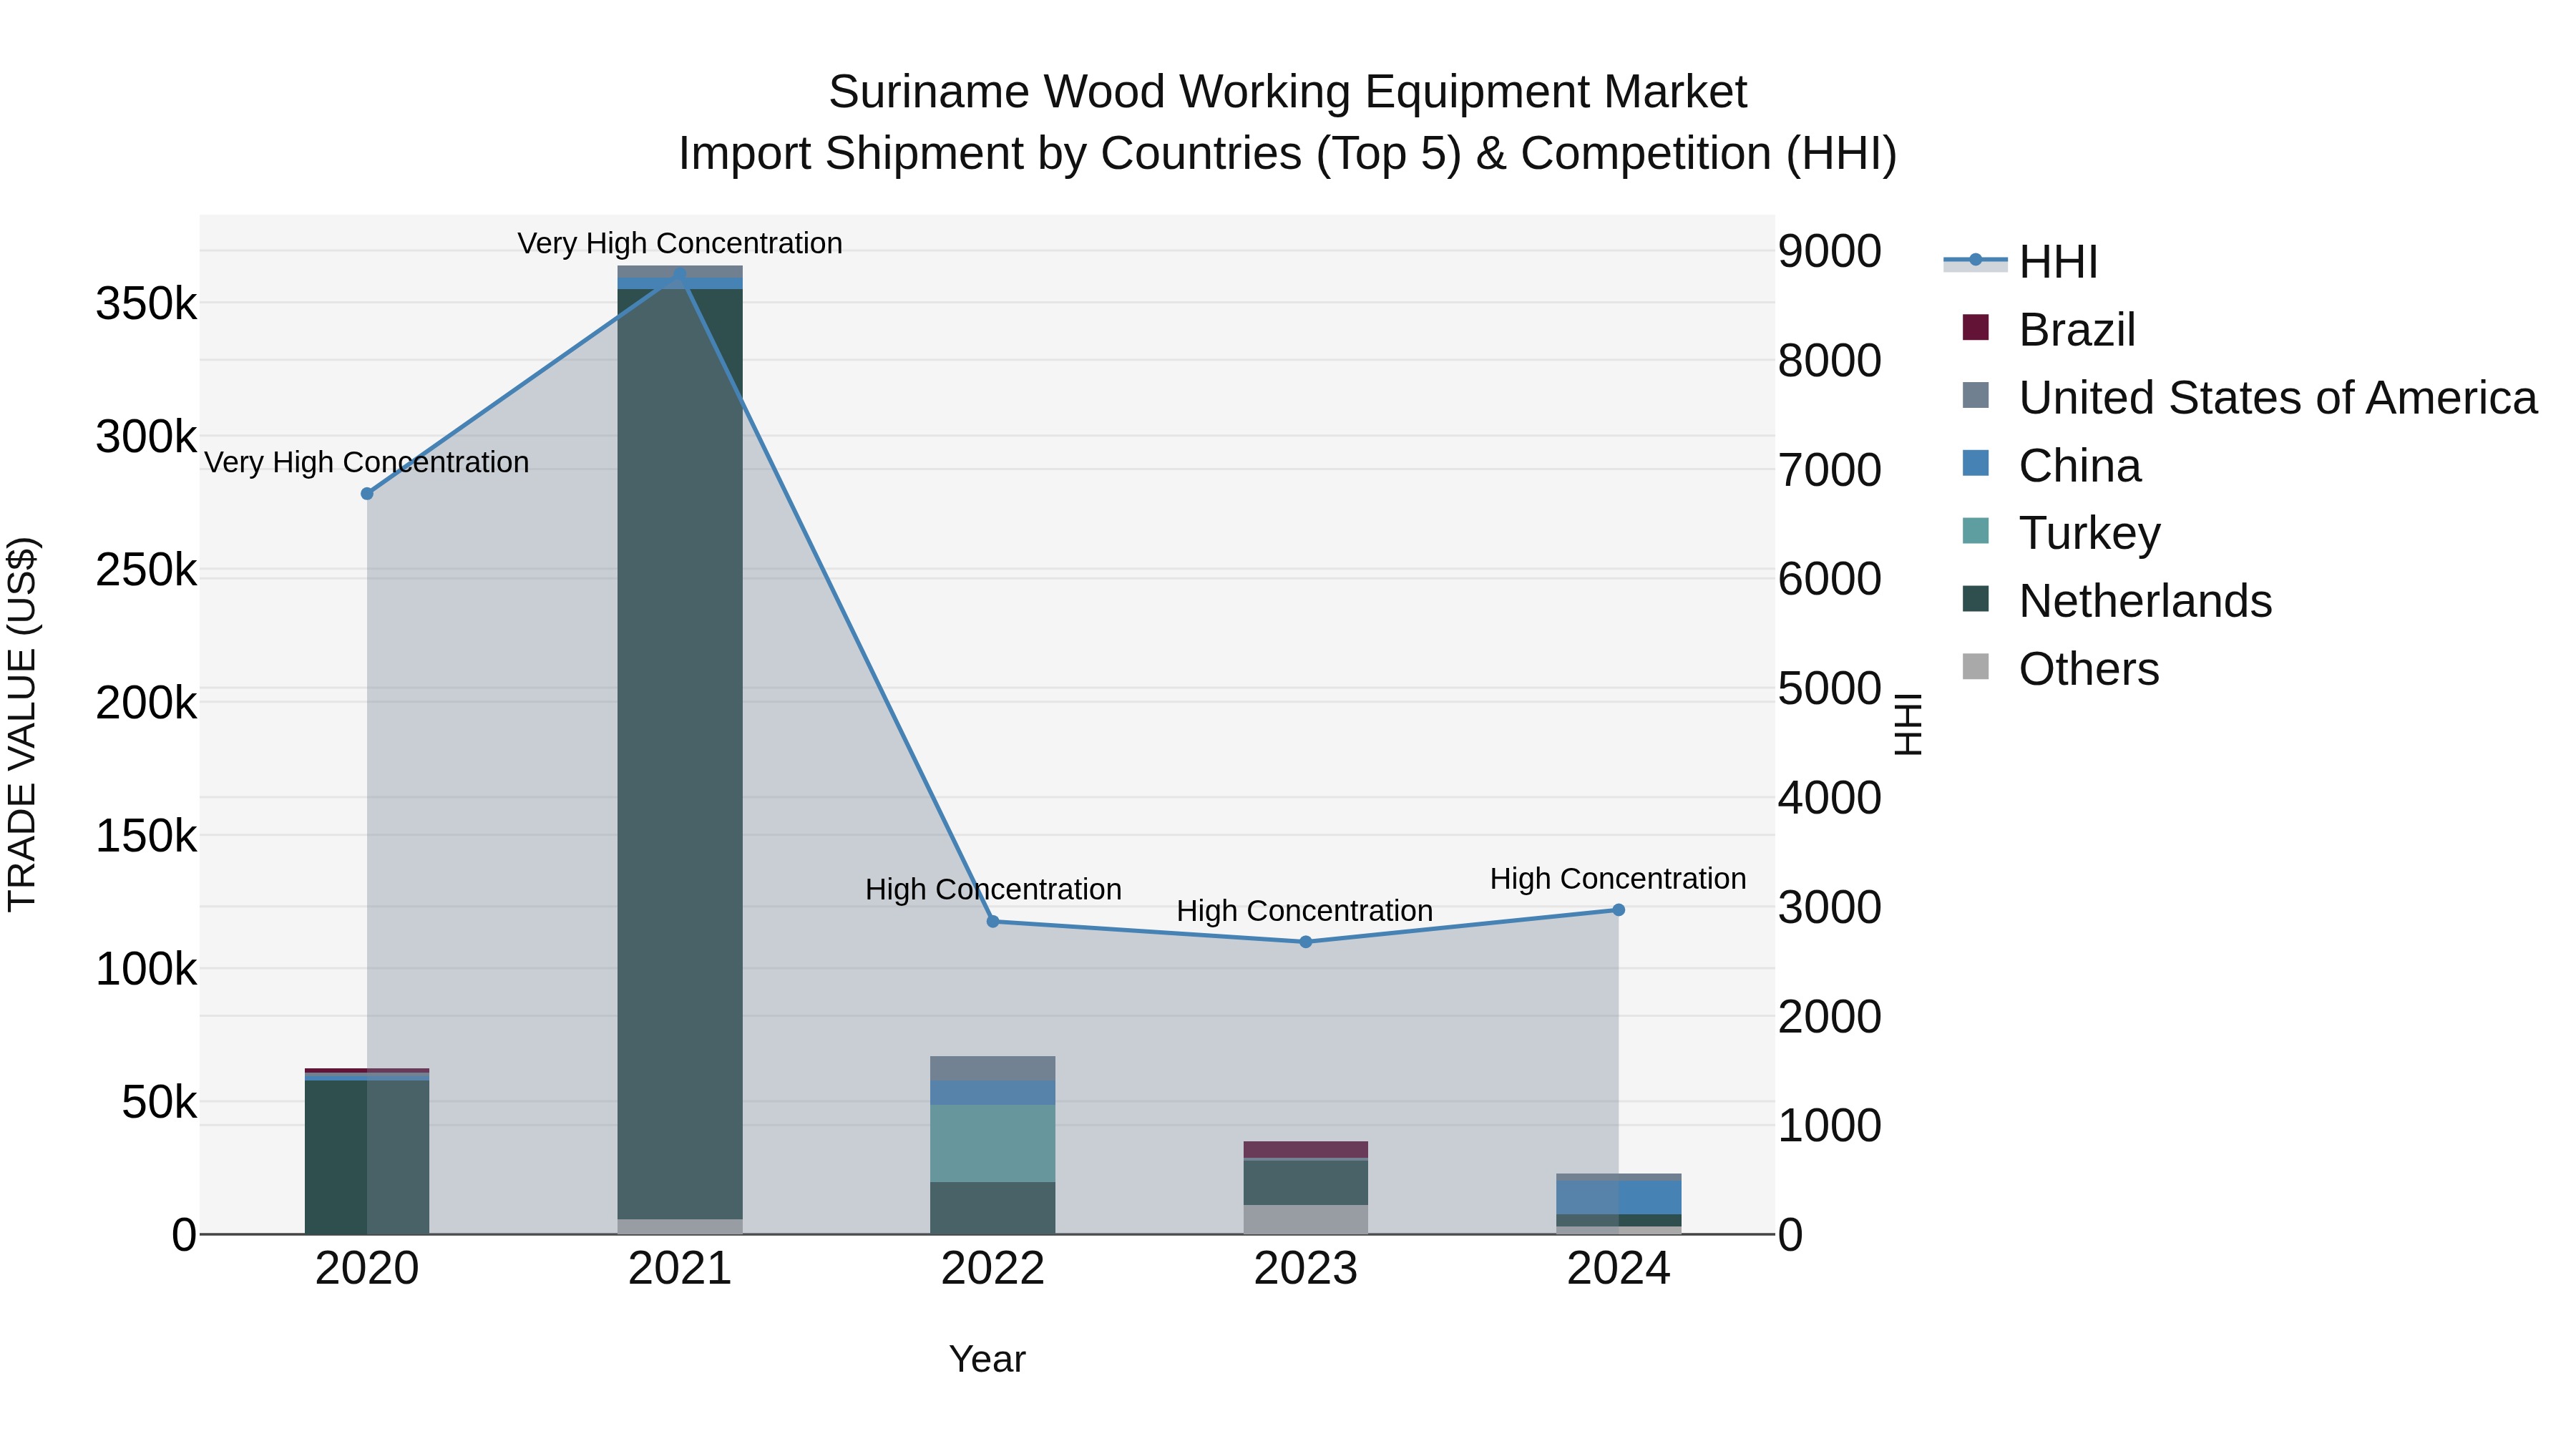Screen dimensions: 2576x1449
Task: Click the chart title 'Suriname Wood Working Equipment Market'
Action: [x=1288, y=92]
